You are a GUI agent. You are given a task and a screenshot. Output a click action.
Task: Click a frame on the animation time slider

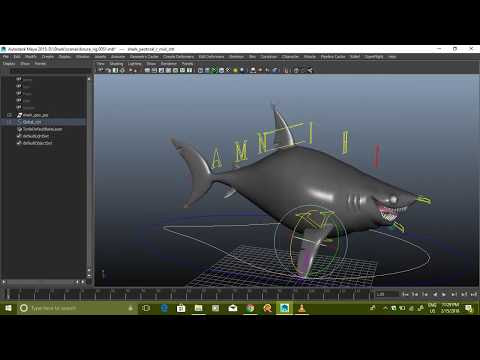coord(188,294)
